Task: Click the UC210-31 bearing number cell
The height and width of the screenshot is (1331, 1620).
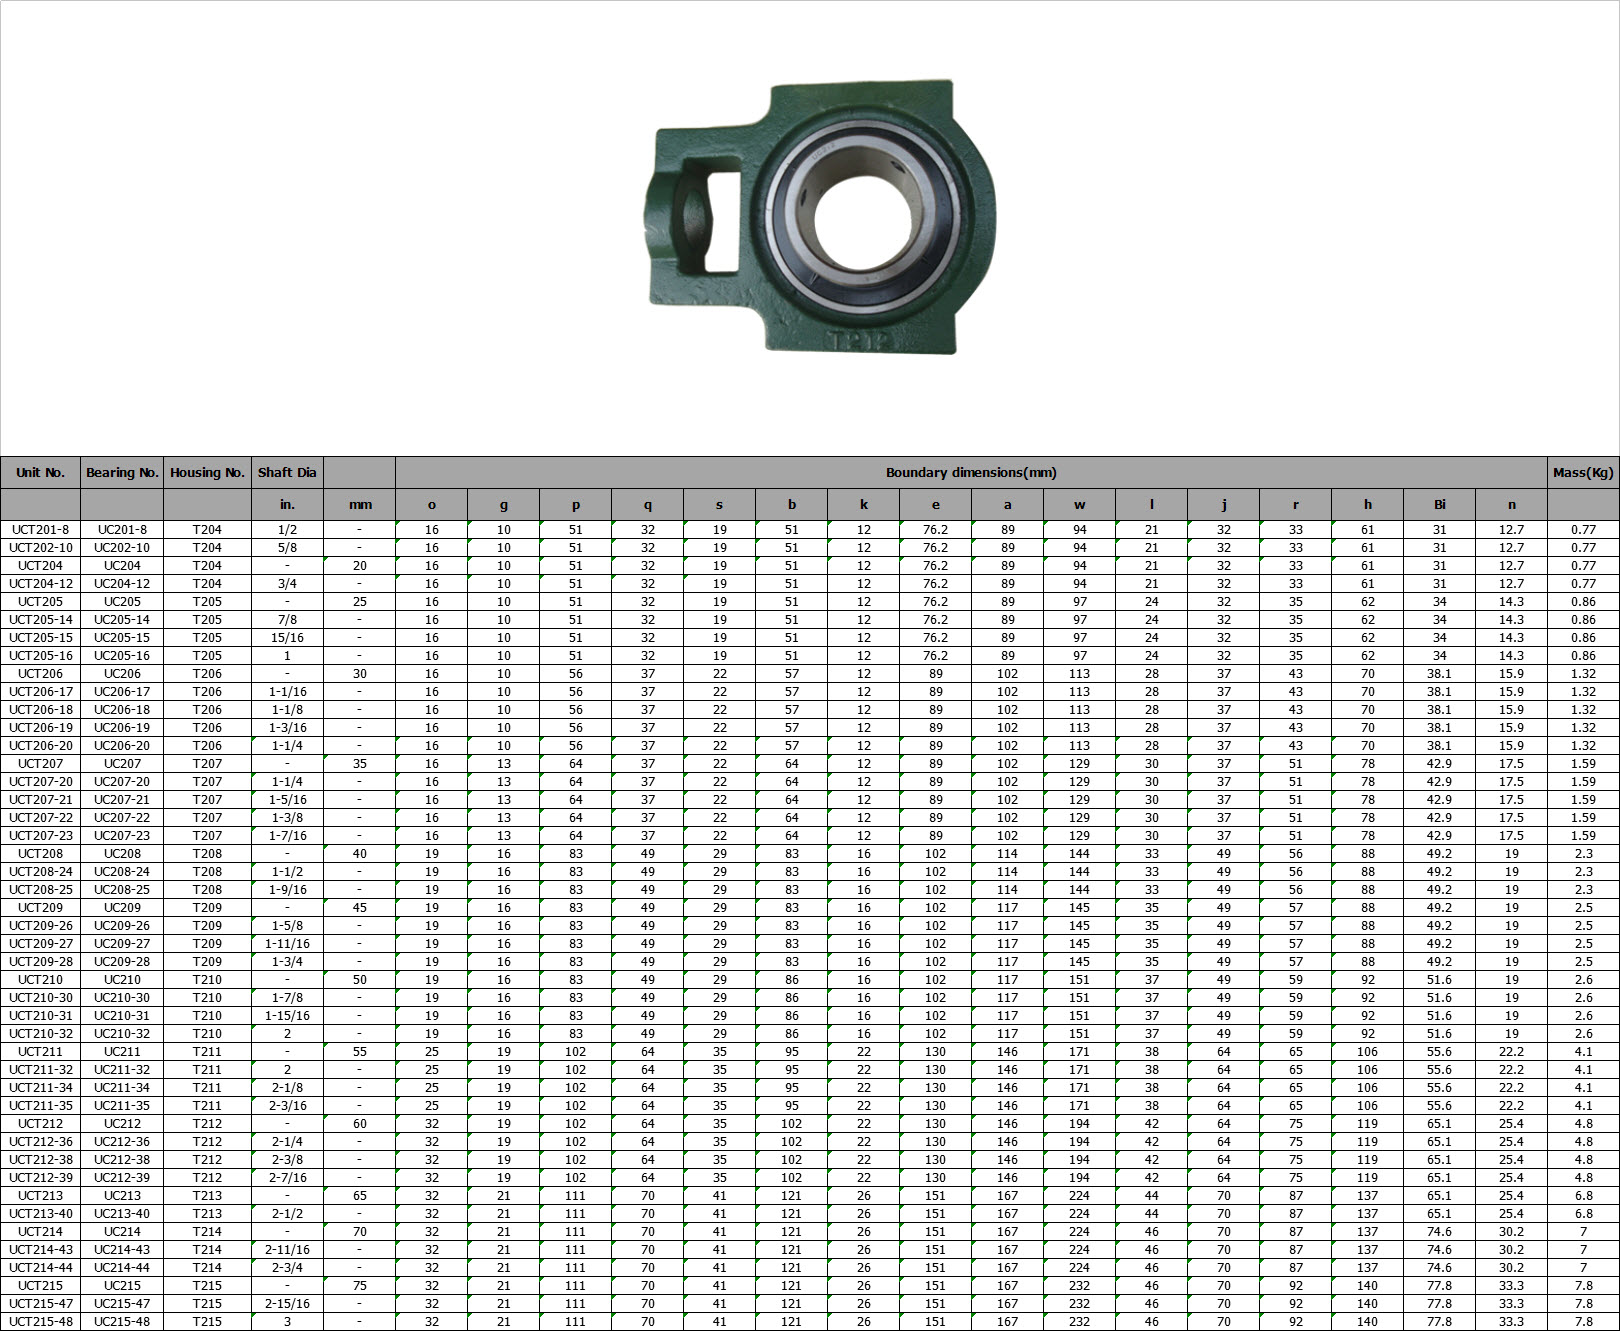Action: tap(122, 1016)
